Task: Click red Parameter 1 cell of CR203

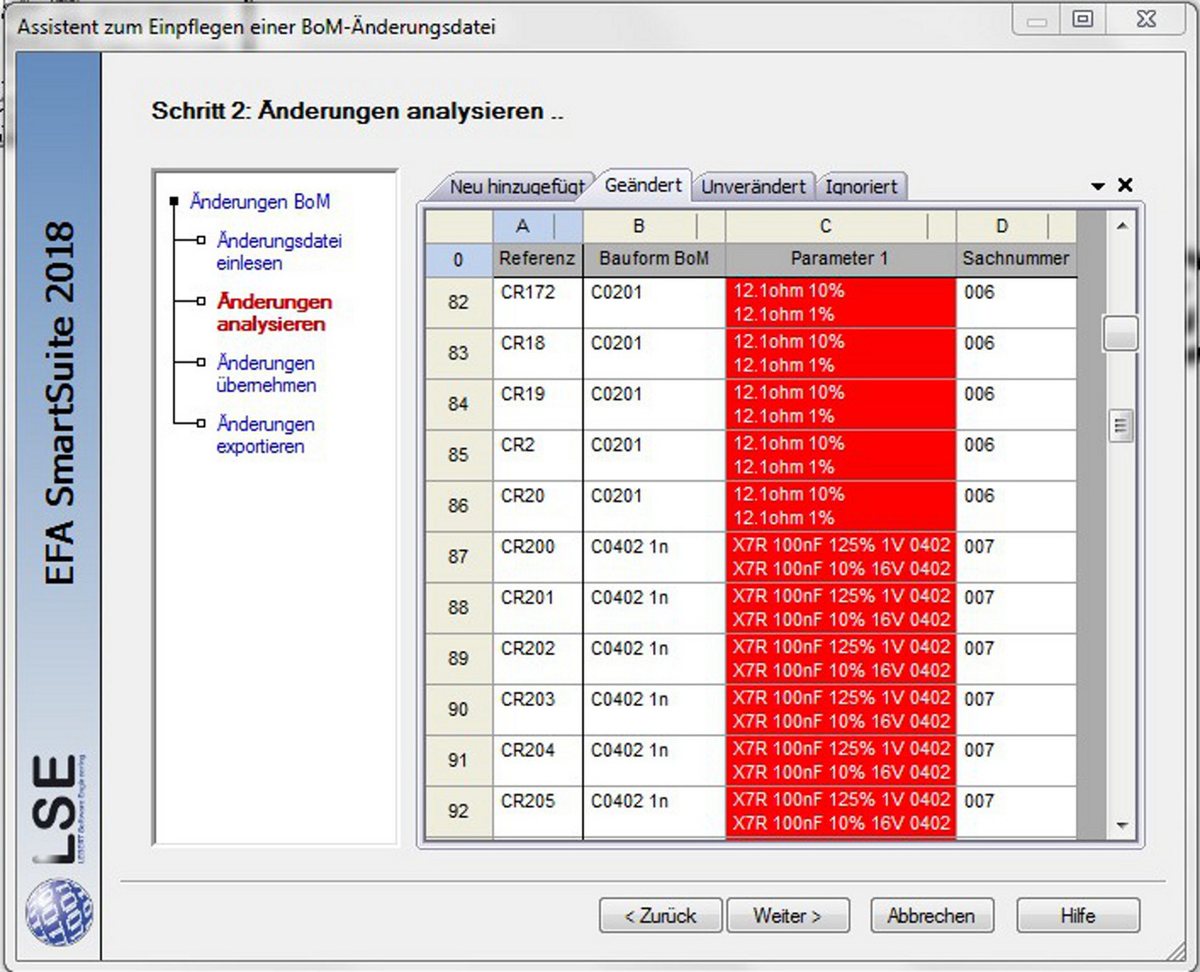Action: tap(841, 710)
